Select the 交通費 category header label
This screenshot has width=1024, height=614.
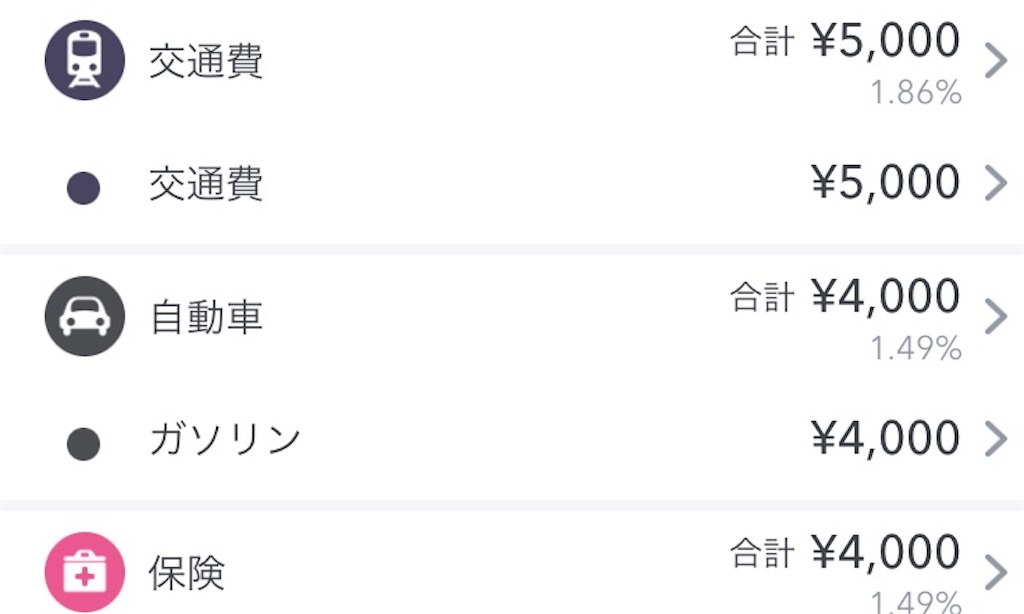pos(206,61)
